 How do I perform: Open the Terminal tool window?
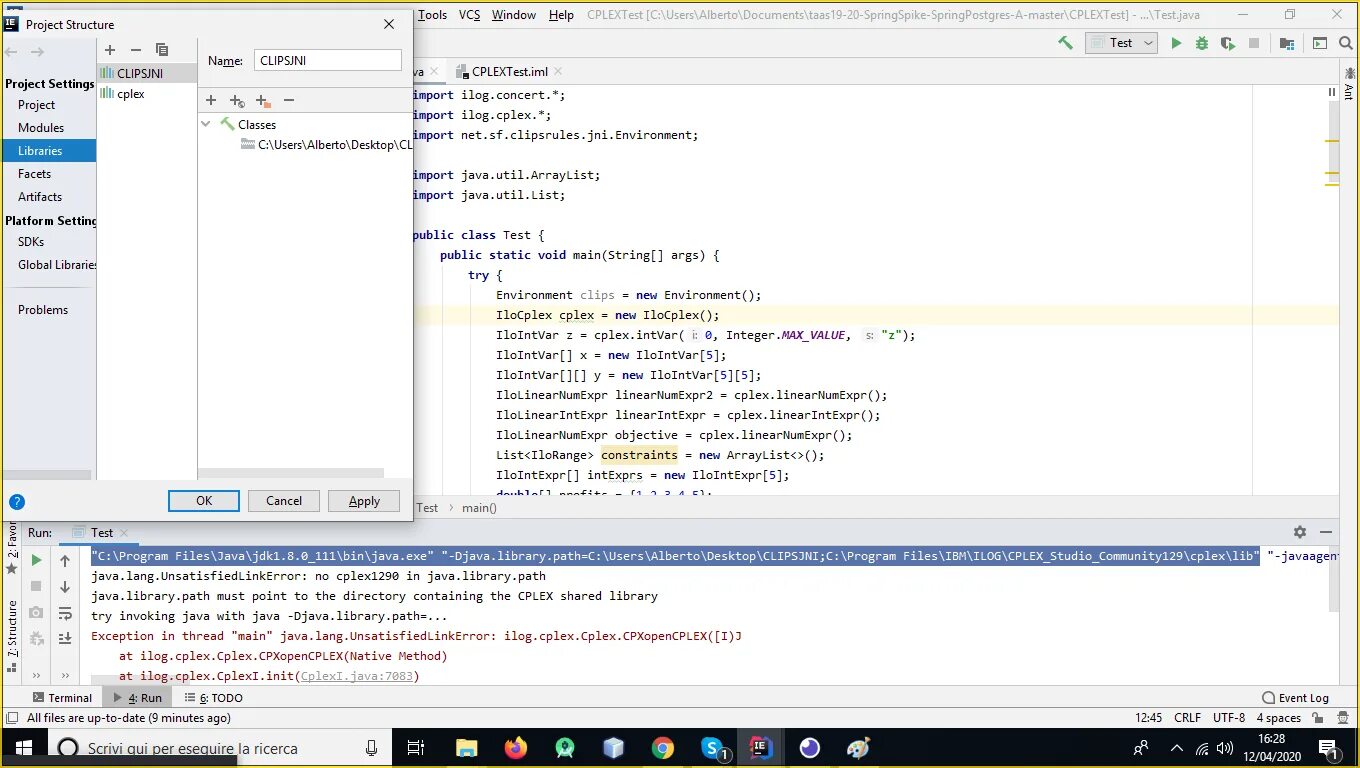click(62, 698)
